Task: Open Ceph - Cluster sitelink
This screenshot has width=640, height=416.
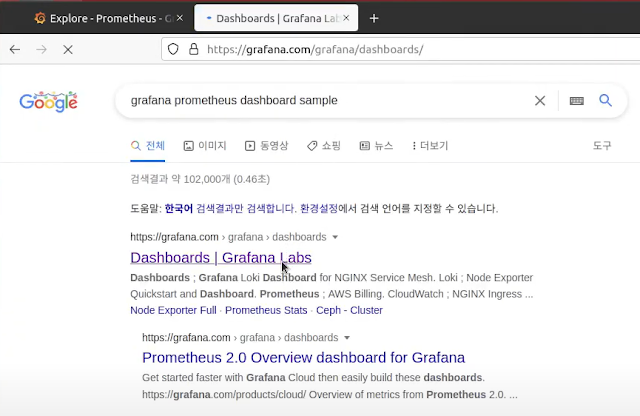Action: (x=349, y=310)
